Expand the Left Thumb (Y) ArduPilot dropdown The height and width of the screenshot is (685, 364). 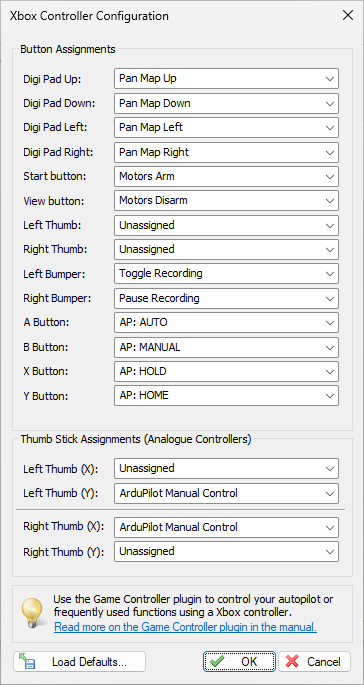(x=226, y=493)
